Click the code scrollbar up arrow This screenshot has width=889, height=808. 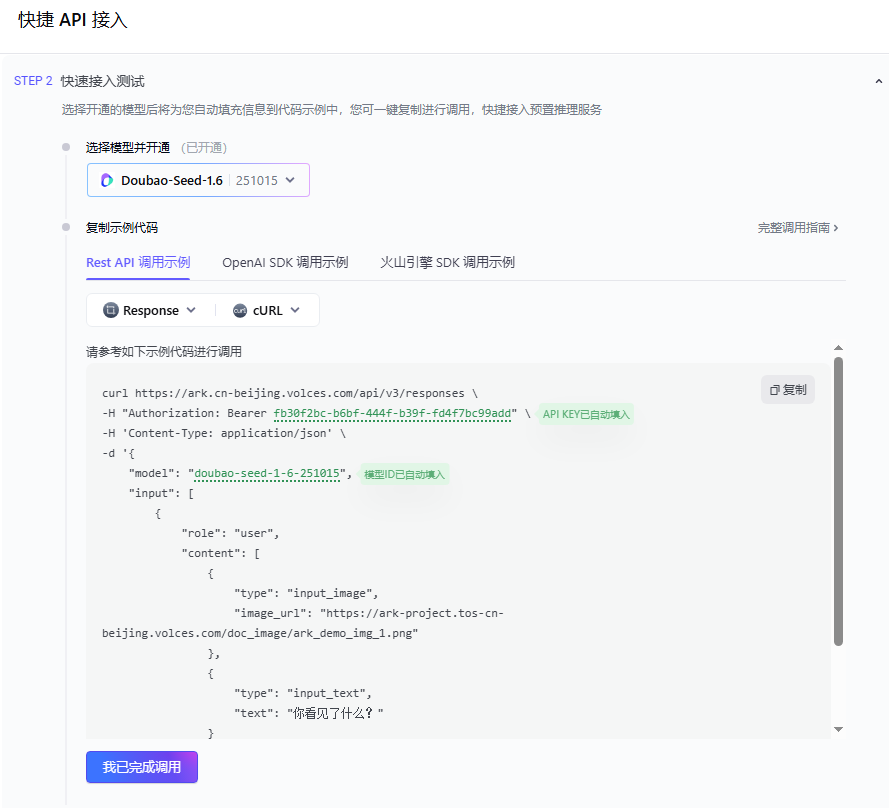(839, 348)
